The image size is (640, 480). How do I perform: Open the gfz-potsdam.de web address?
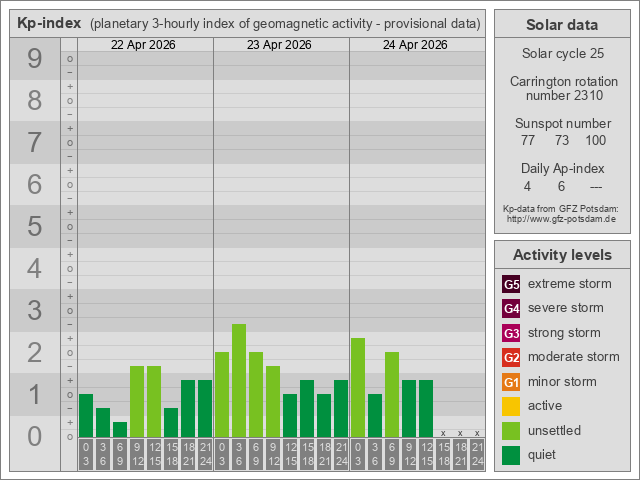561,218
